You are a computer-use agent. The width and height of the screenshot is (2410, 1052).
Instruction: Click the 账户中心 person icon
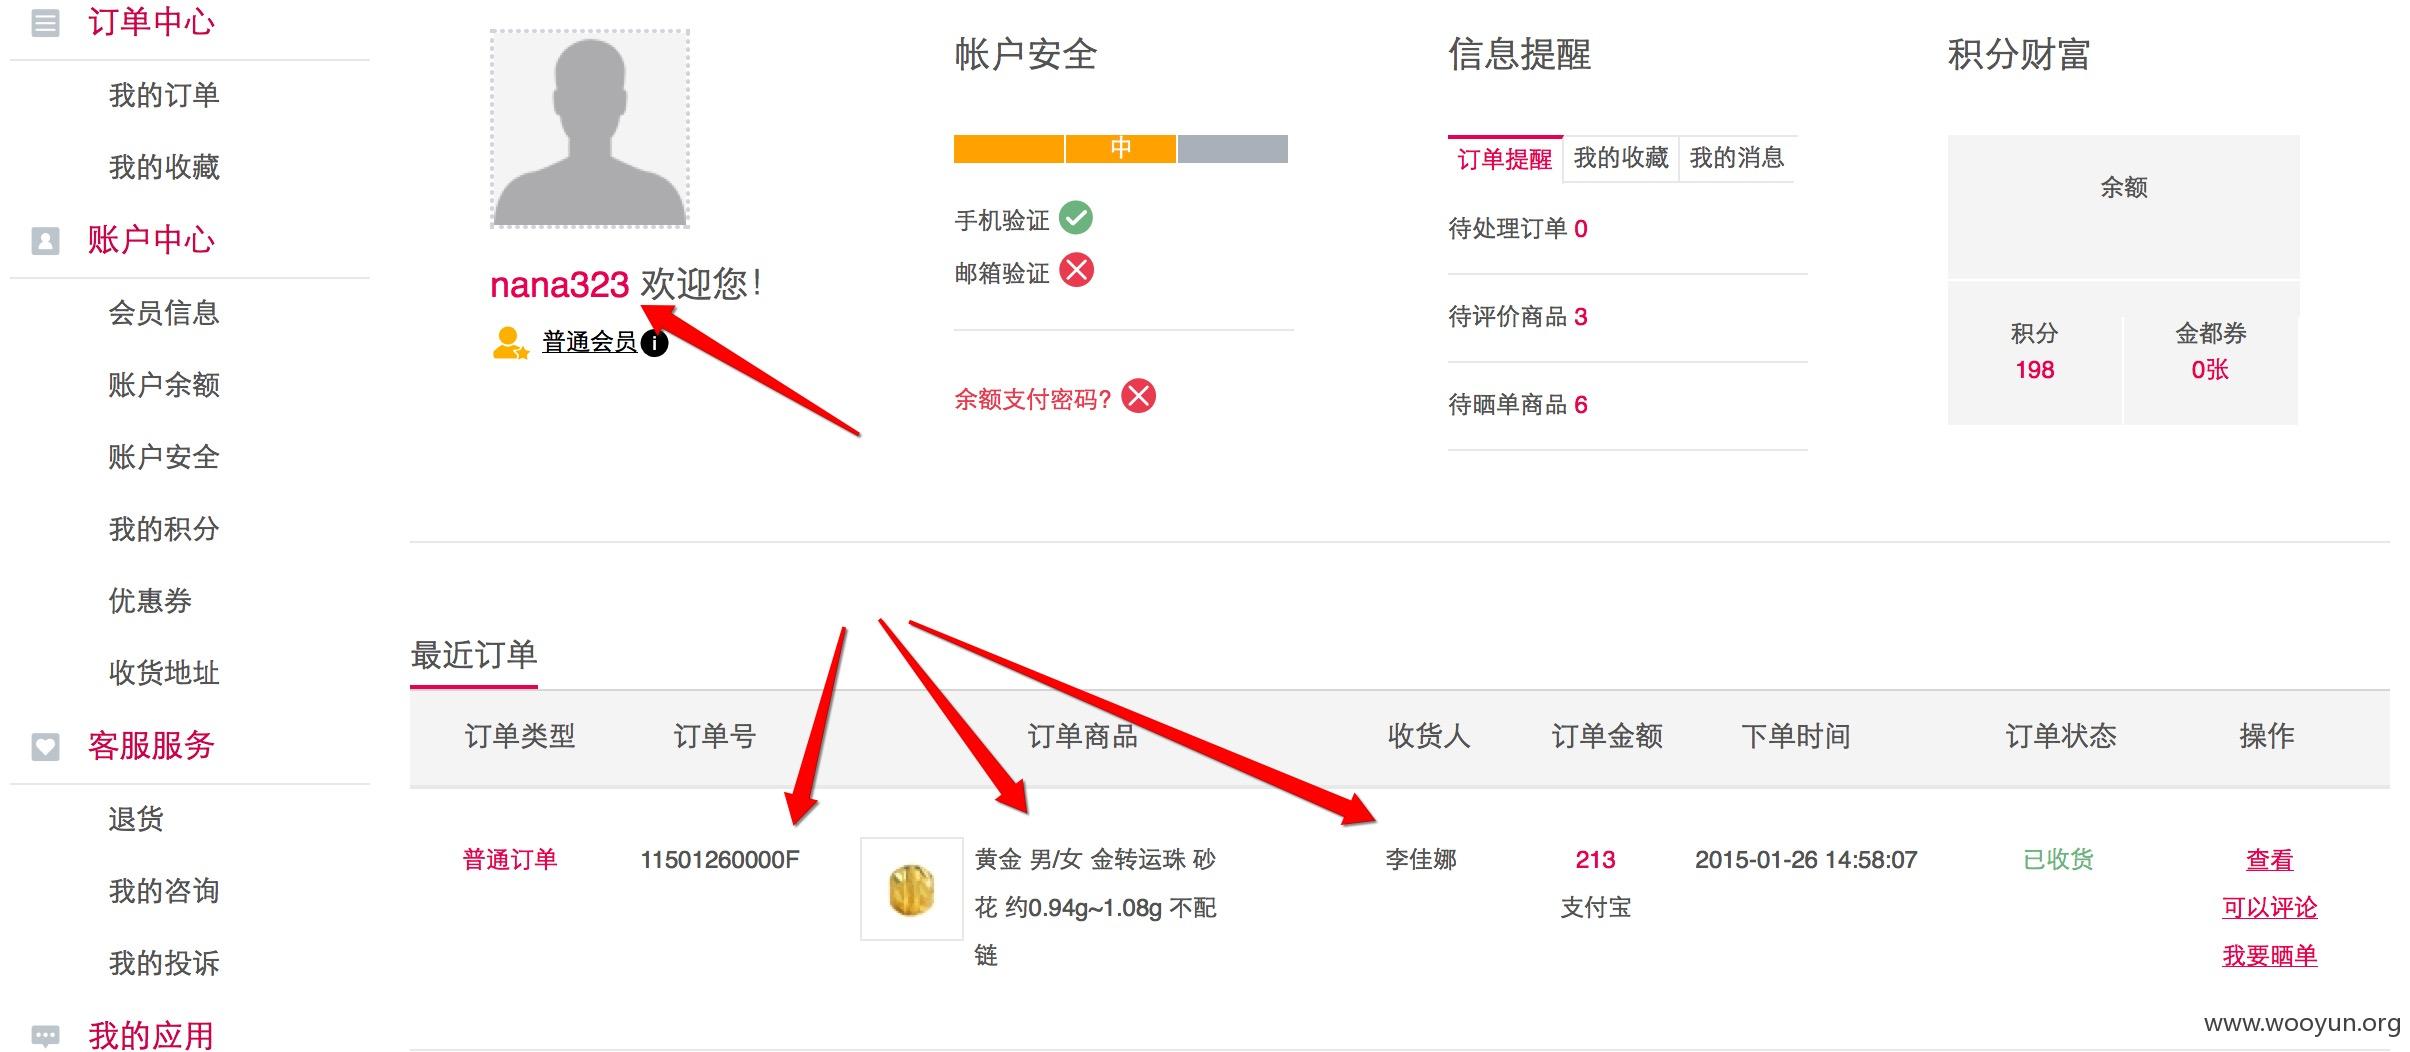point(45,240)
